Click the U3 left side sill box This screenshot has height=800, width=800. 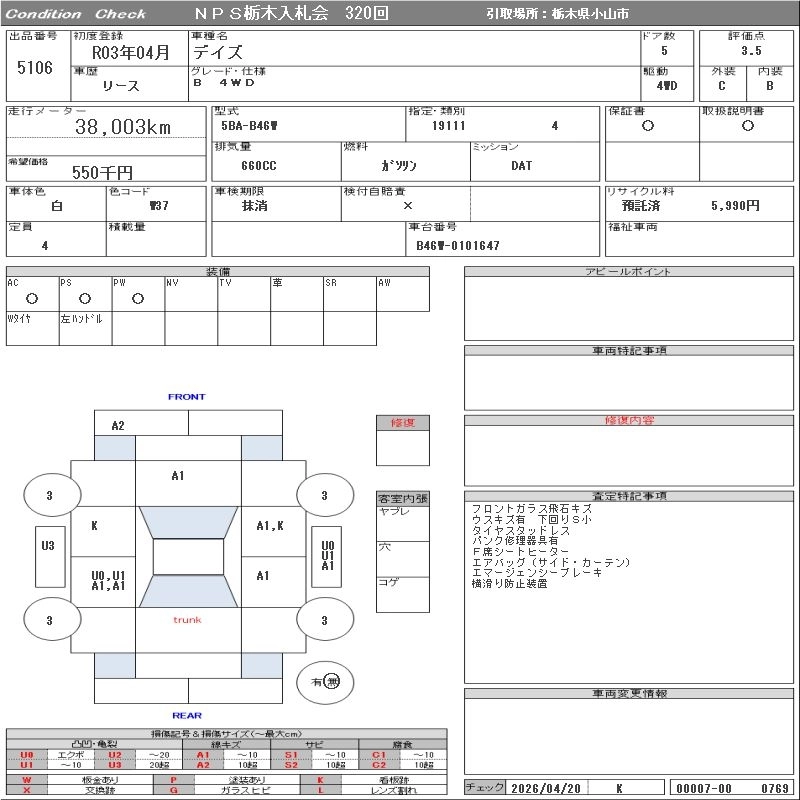[x=50, y=557]
